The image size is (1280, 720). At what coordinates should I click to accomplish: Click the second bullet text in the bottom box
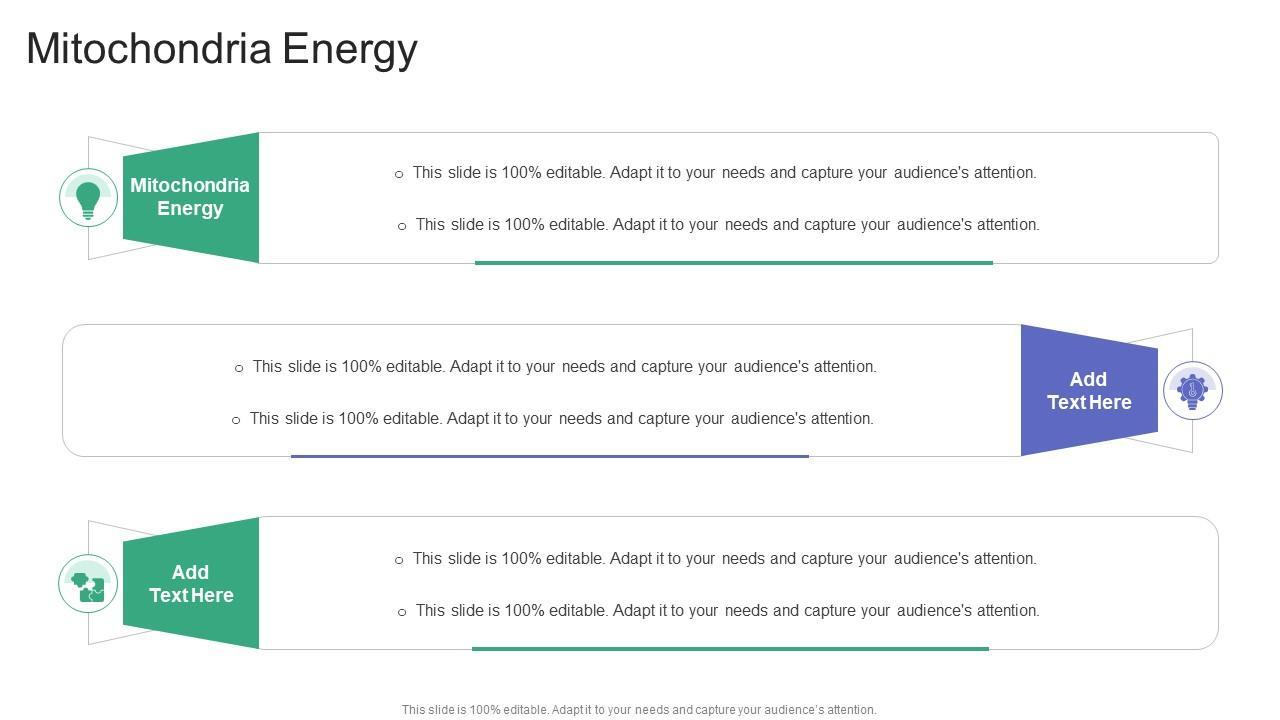pos(727,611)
